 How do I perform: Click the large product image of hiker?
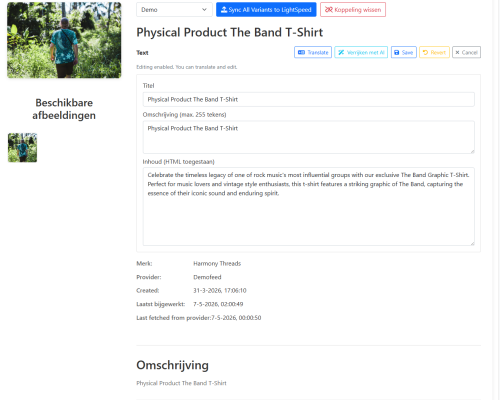64,40
